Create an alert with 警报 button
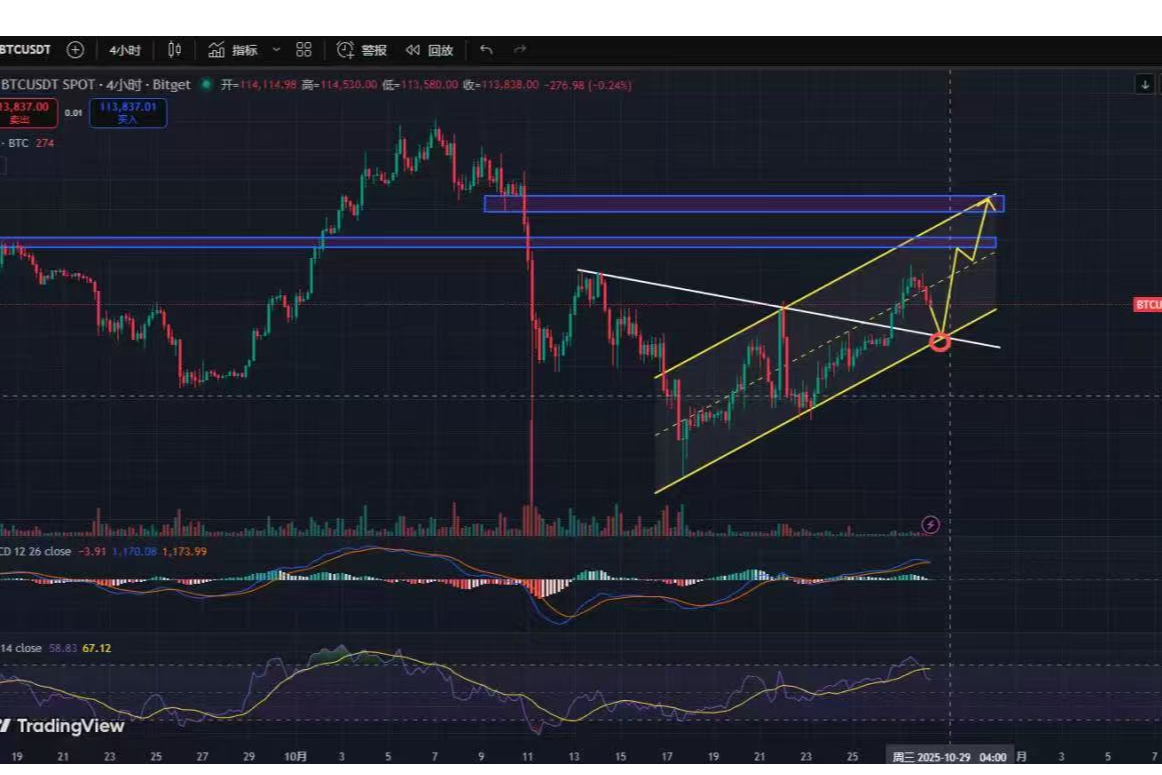Screen dimensions: 1162x775 pyautogui.click(x=362, y=50)
